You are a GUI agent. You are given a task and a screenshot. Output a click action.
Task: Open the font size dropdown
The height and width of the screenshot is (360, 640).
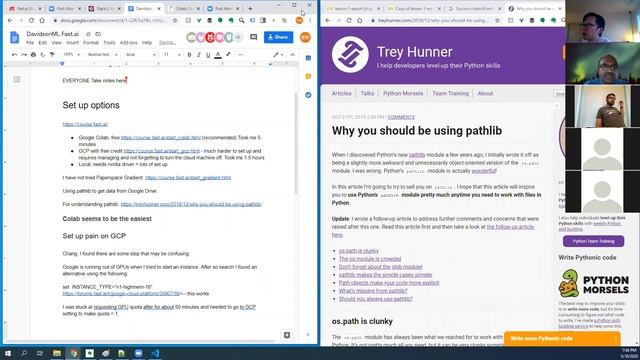[x=171, y=55]
